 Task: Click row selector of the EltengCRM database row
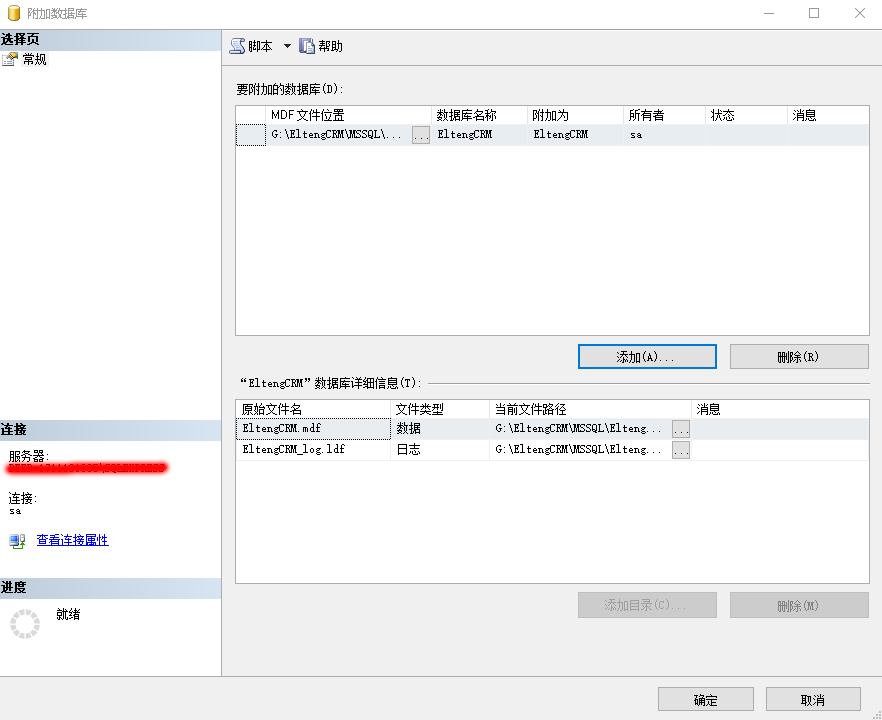[x=250, y=135]
